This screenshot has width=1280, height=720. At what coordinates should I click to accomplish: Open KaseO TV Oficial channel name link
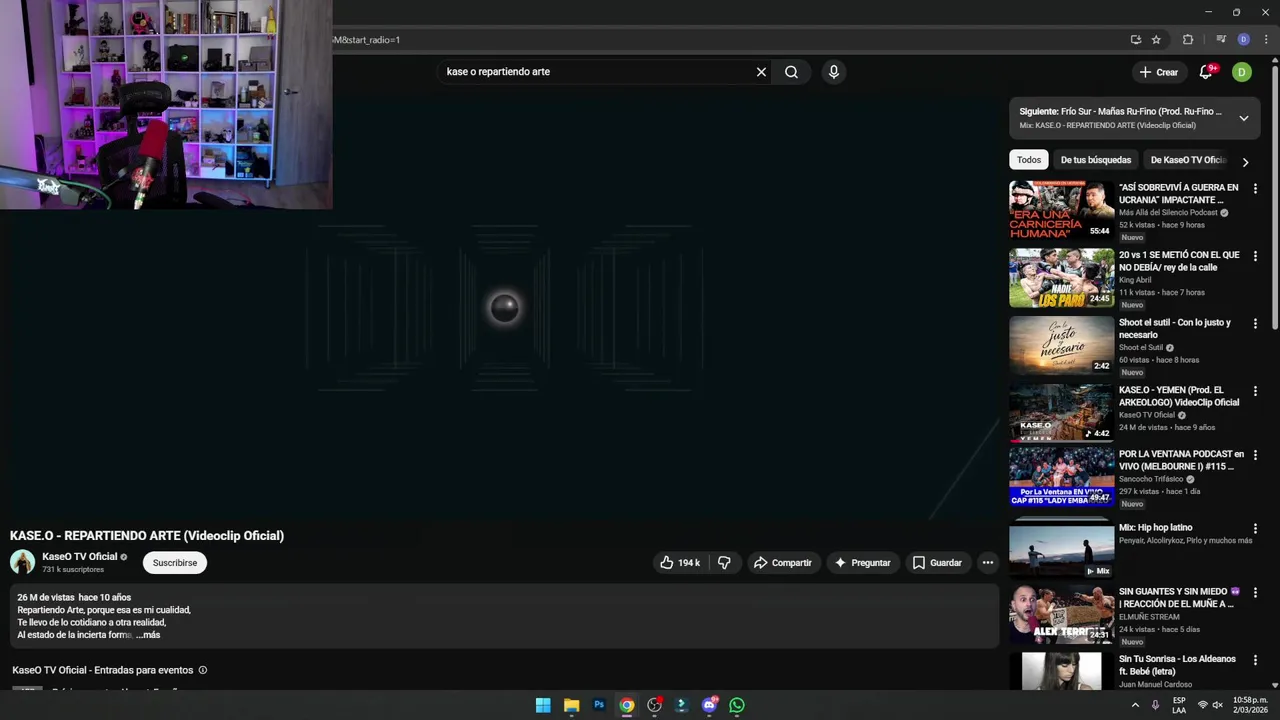[80, 557]
